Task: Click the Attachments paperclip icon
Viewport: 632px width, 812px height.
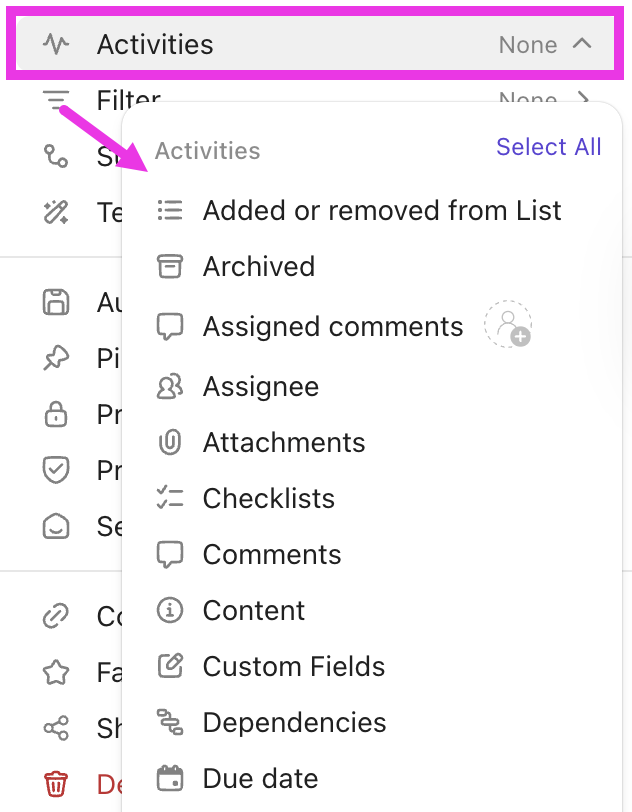Action: tap(170, 442)
